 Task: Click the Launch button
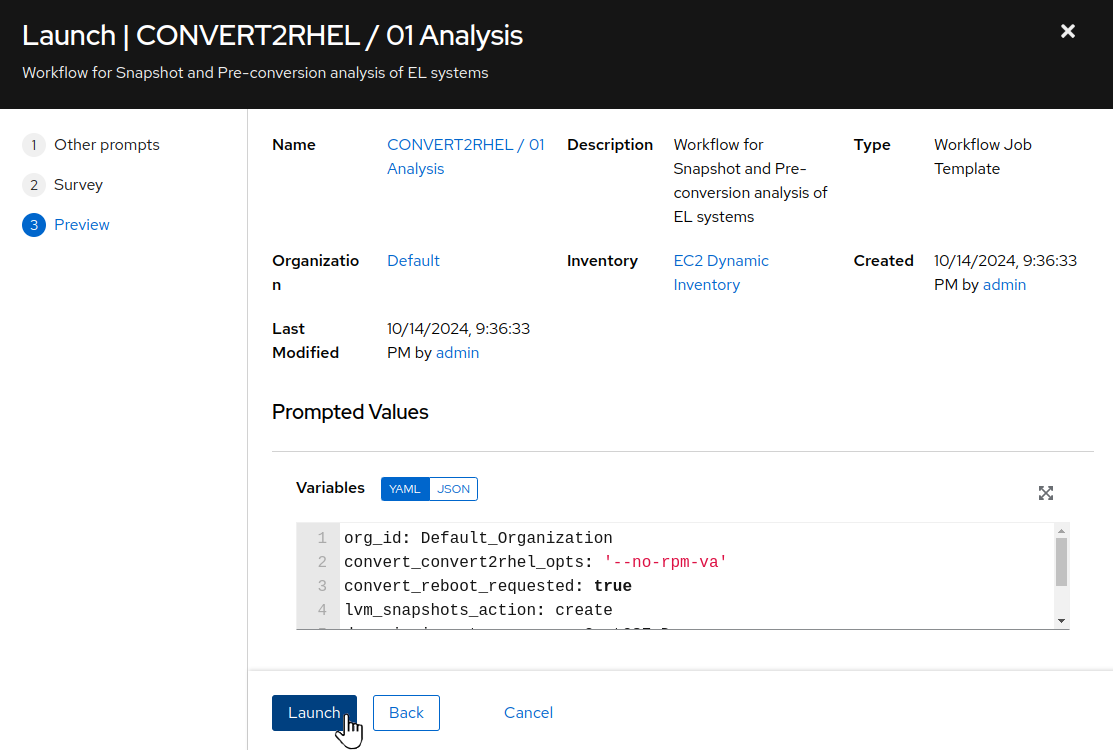314,712
